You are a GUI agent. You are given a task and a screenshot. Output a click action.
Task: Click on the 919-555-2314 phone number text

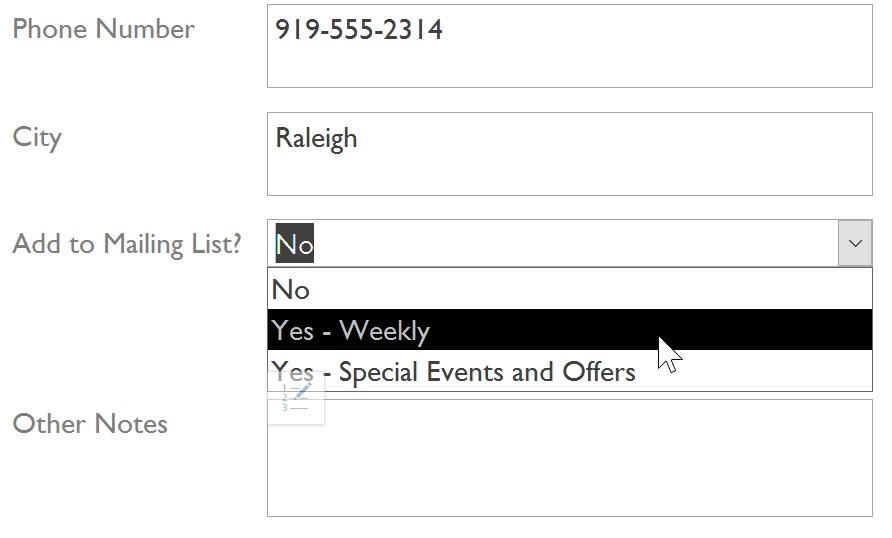pyautogui.click(x=359, y=30)
